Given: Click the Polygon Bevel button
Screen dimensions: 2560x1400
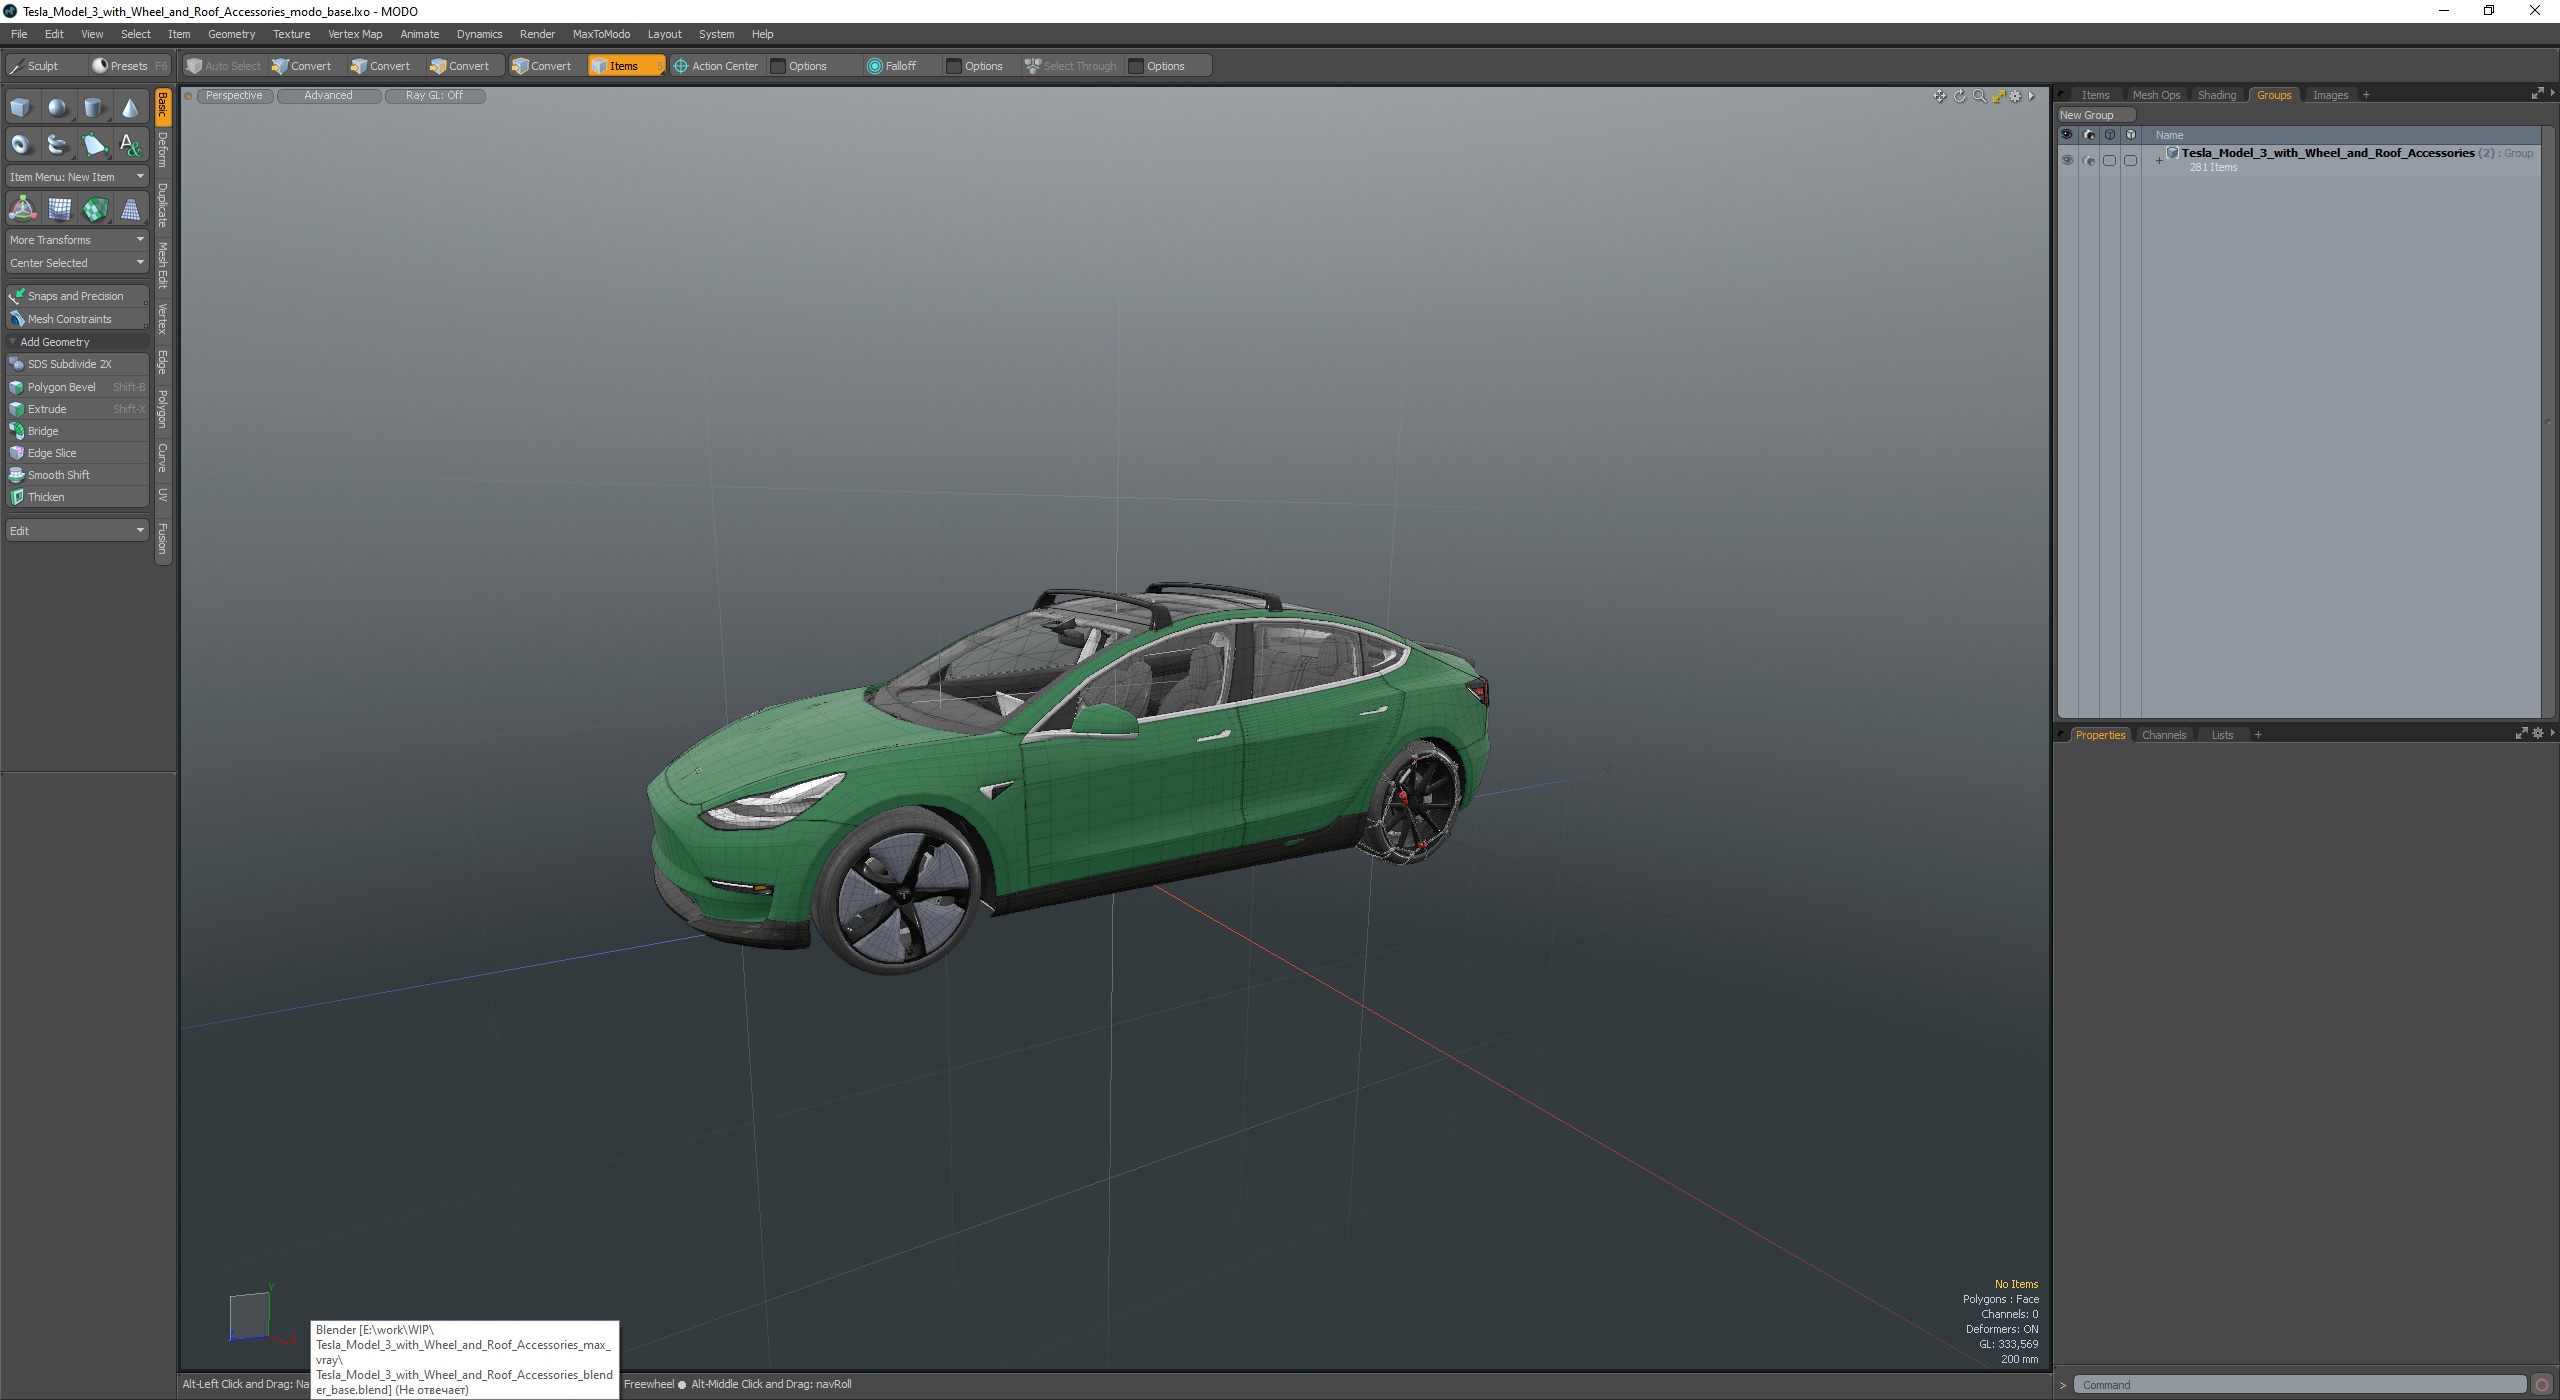Looking at the screenshot, I should point(62,387).
